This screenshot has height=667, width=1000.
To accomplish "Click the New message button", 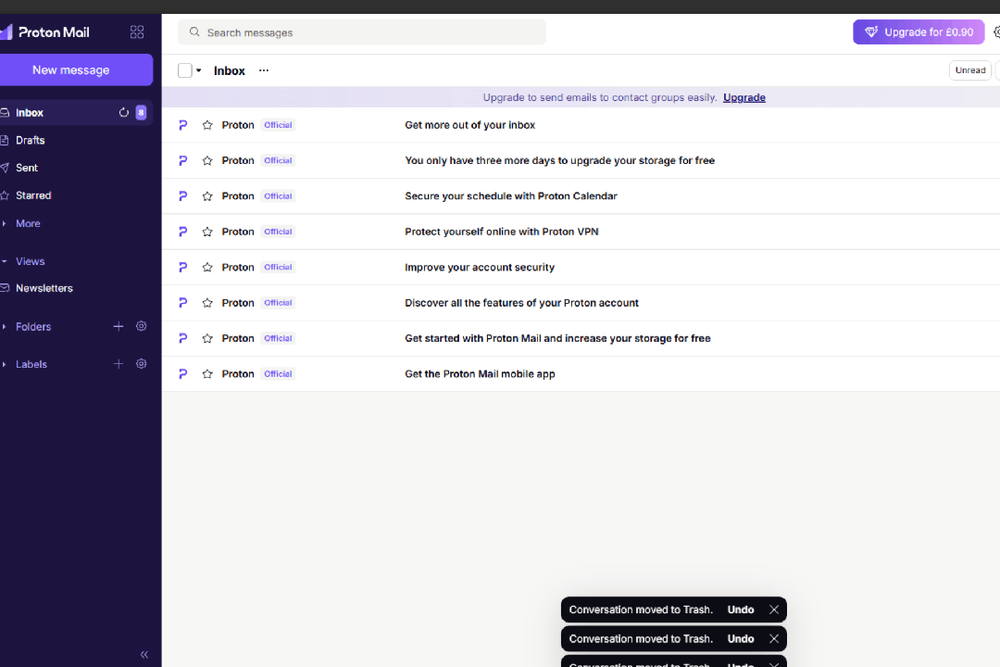I will (x=75, y=70).
